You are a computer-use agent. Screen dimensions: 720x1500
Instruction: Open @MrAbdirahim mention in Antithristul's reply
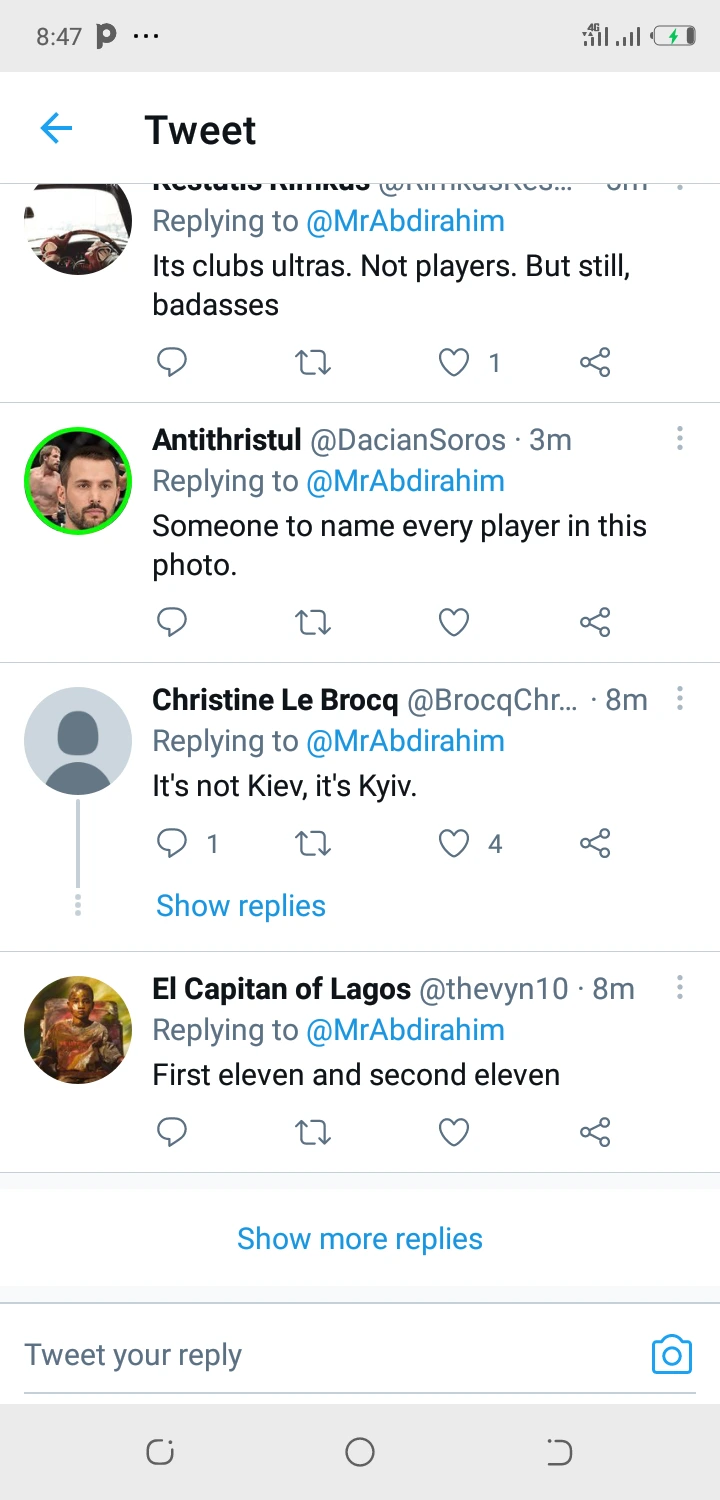pyautogui.click(x=405, y=481)
